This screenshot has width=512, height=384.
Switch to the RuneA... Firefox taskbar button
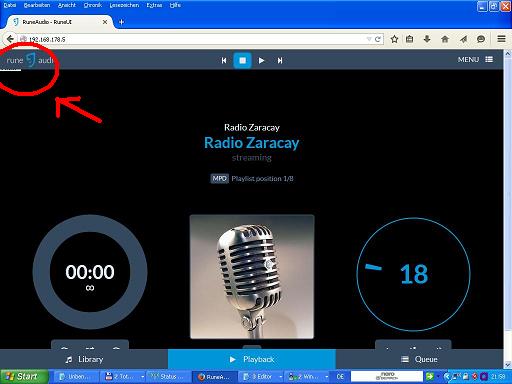click(x=215, y=377)
